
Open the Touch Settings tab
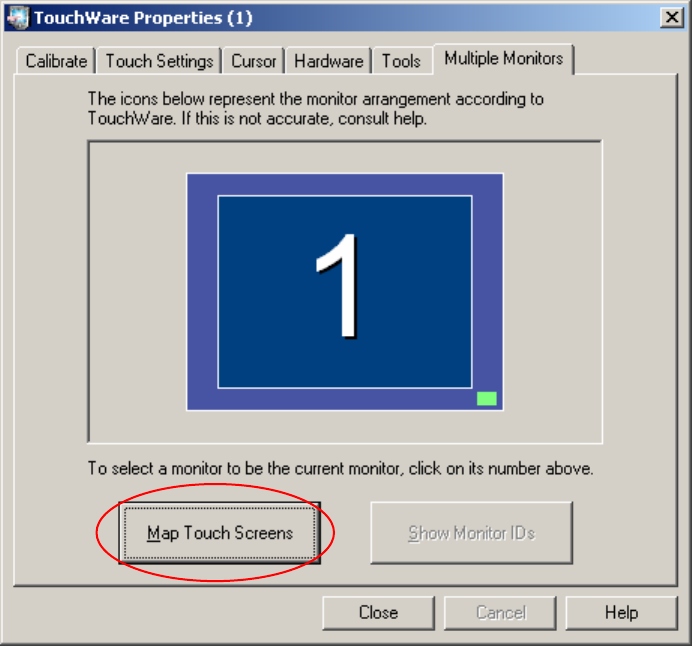point(159,61)
